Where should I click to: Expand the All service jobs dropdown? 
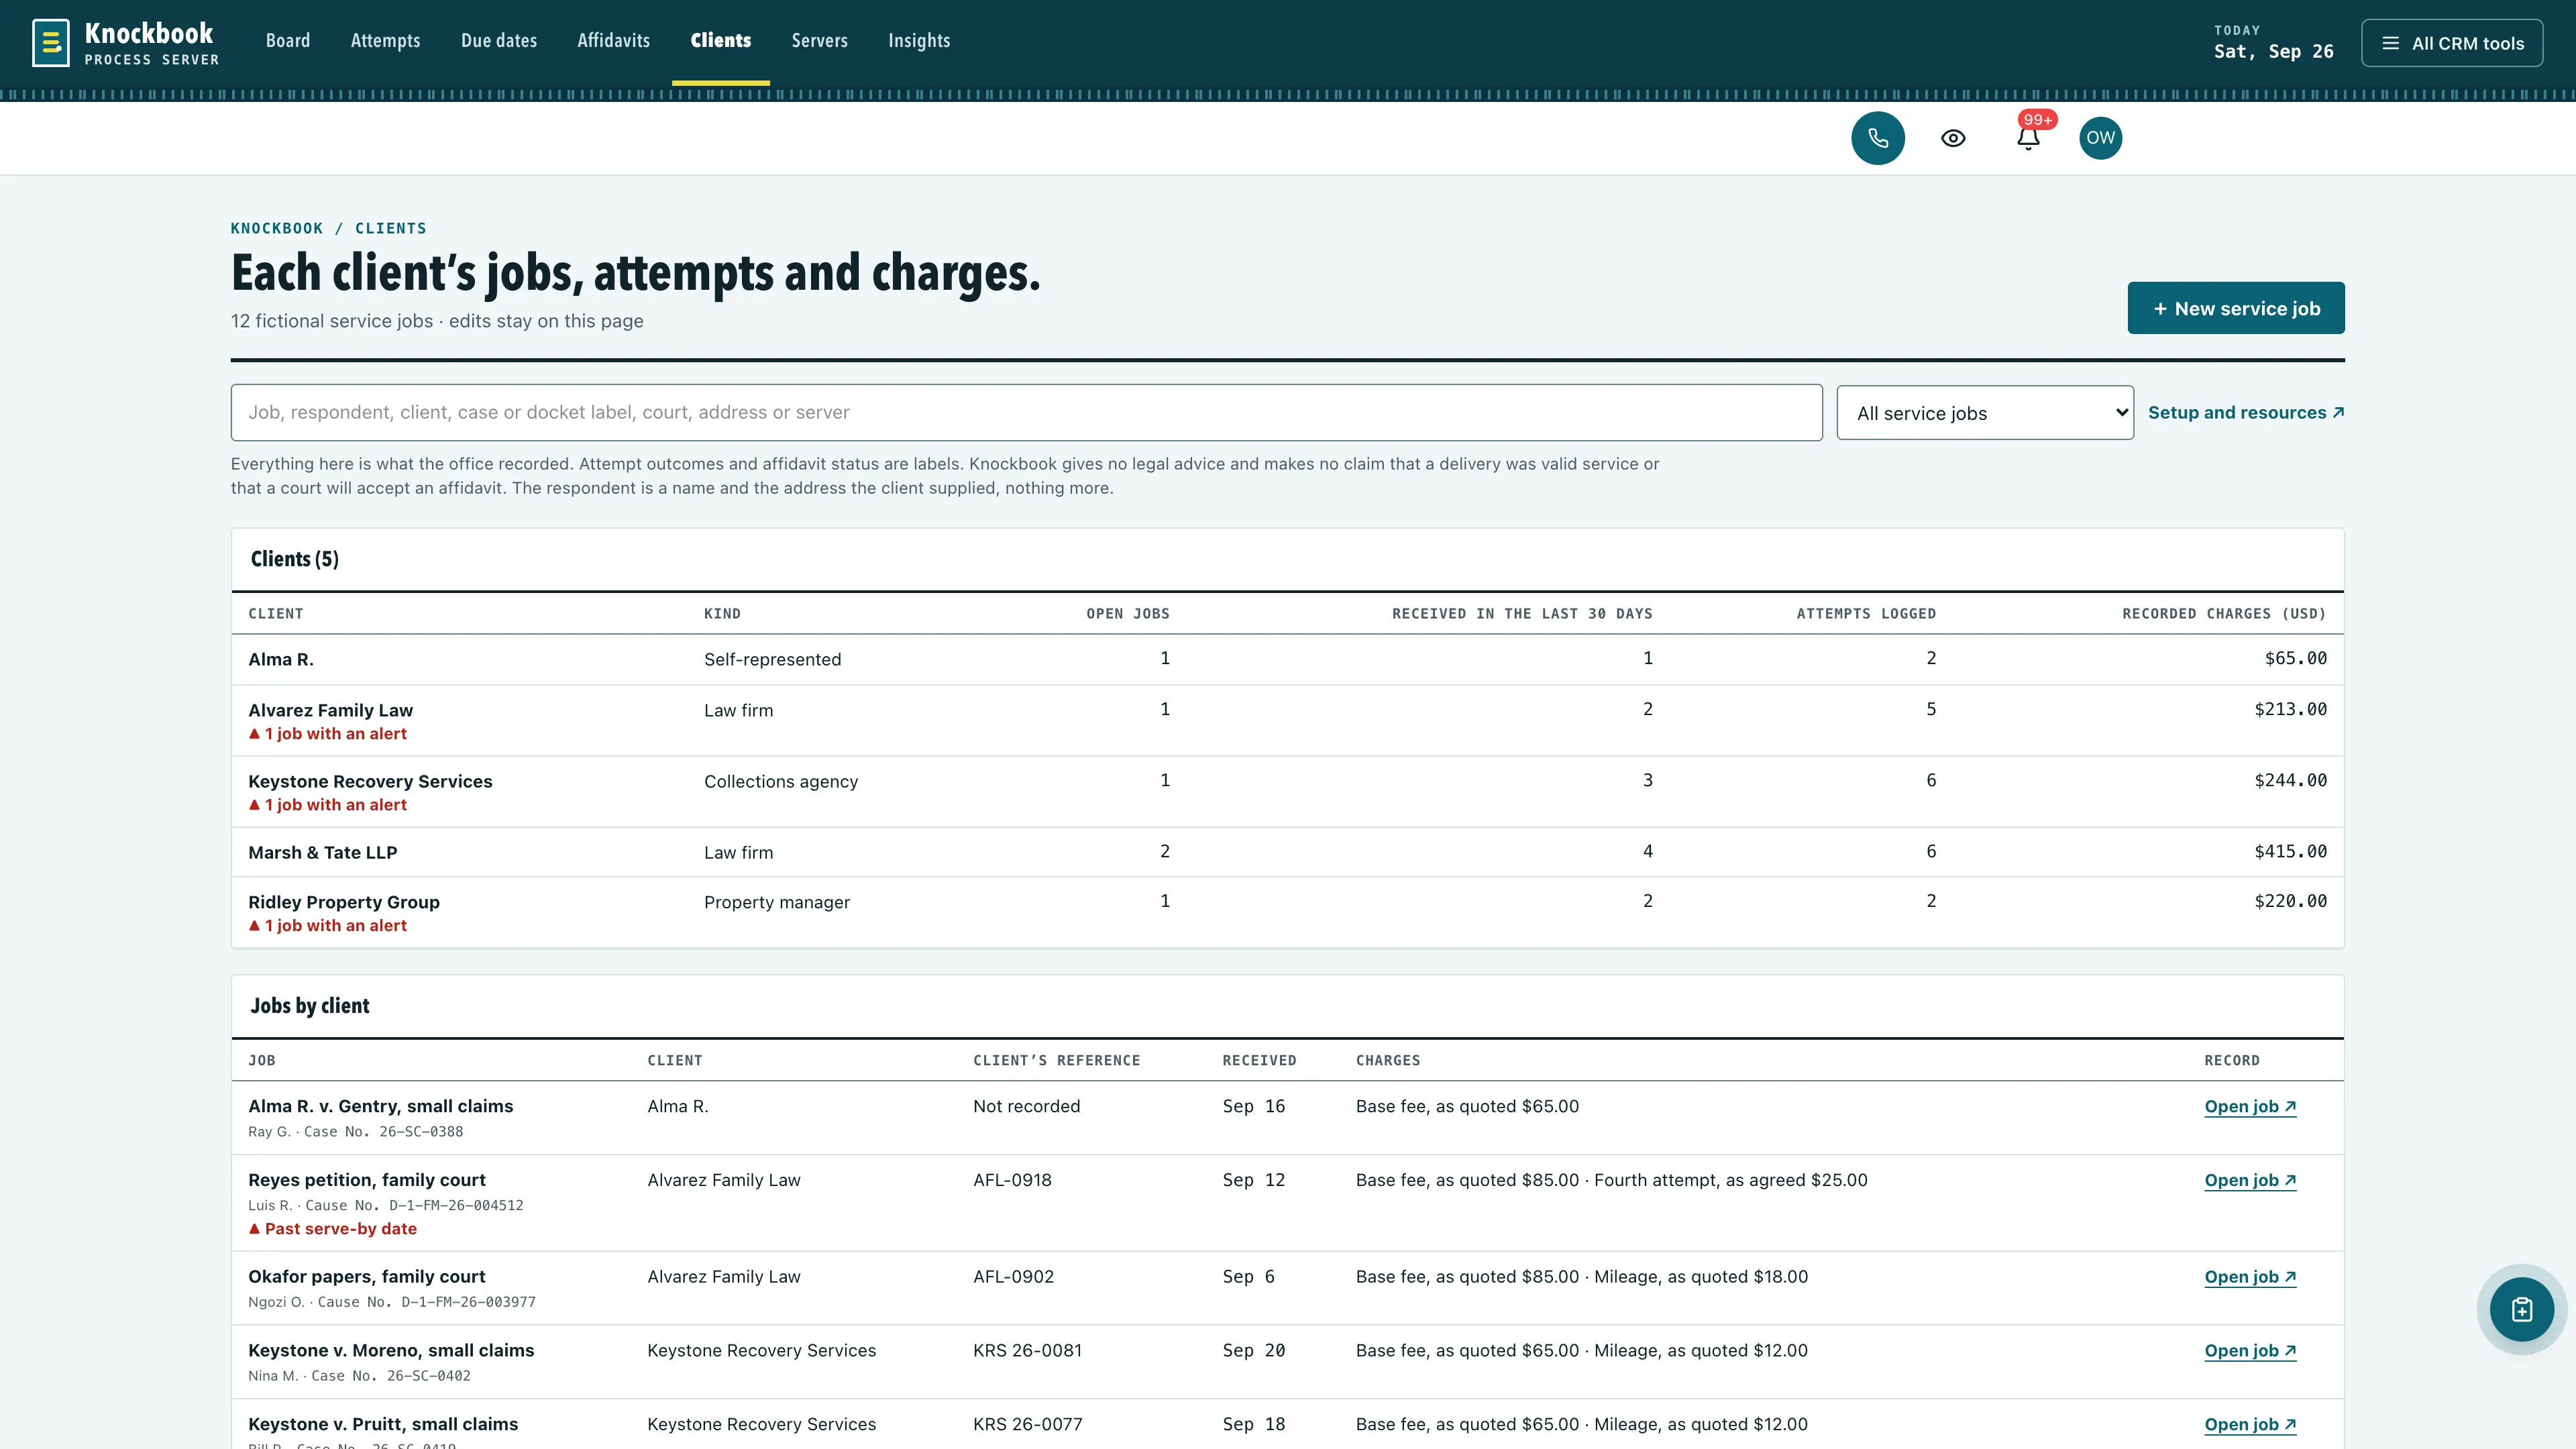click(x=1984, y=413)
